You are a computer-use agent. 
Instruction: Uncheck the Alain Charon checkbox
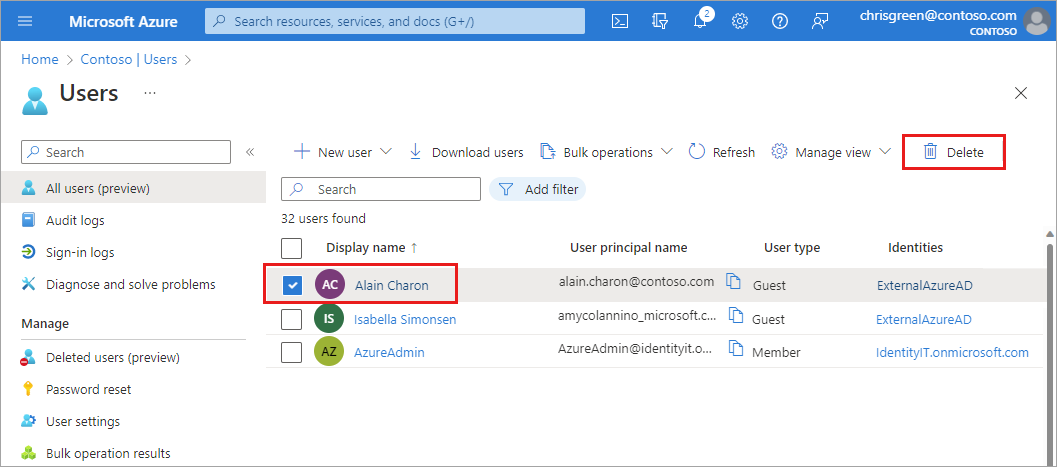[x=292, y=286]
